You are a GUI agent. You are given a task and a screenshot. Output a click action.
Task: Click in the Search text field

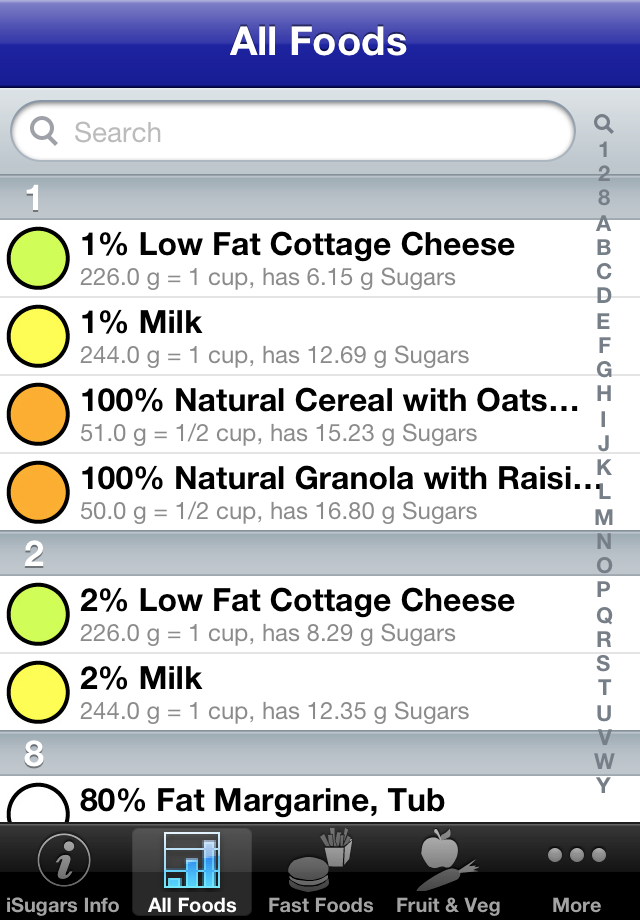(x=300, y=132)
